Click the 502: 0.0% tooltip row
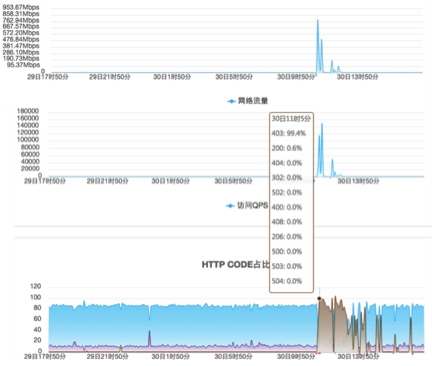 click(x=287, y=192)
